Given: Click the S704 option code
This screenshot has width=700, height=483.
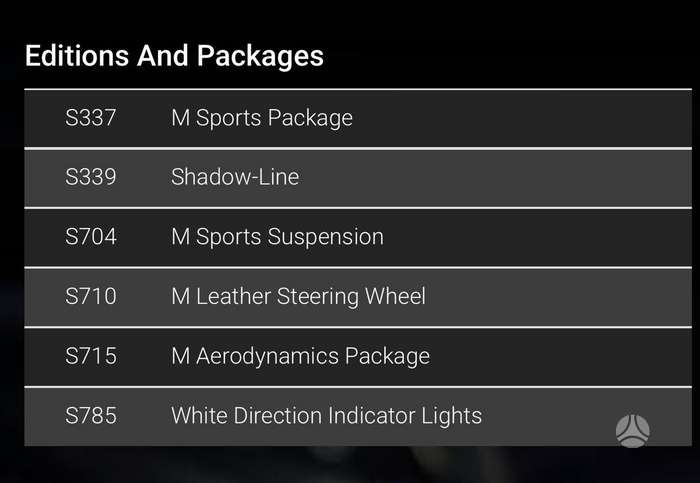Looking at the screenshot, I should [91, 236].
